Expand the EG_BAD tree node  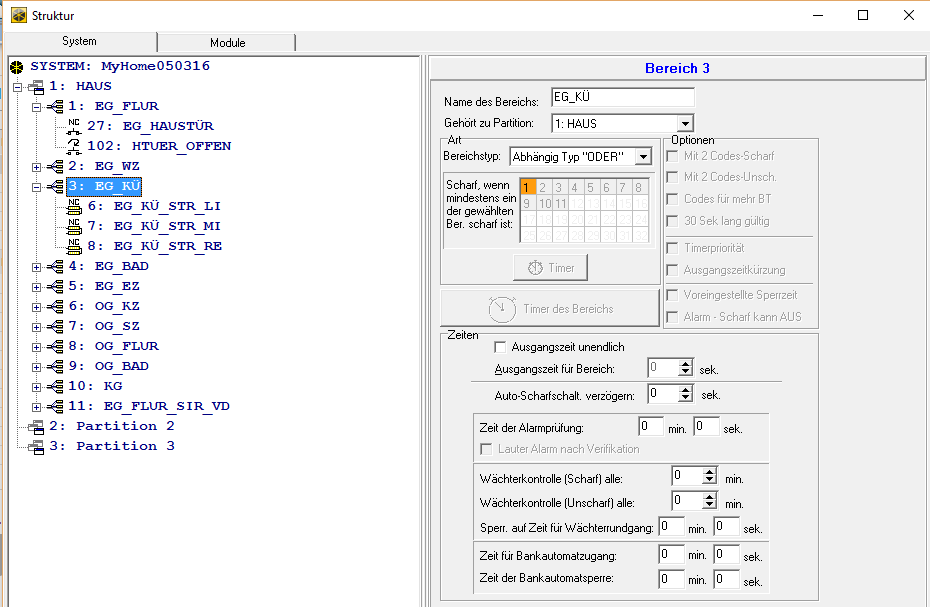tap(37, 266)
